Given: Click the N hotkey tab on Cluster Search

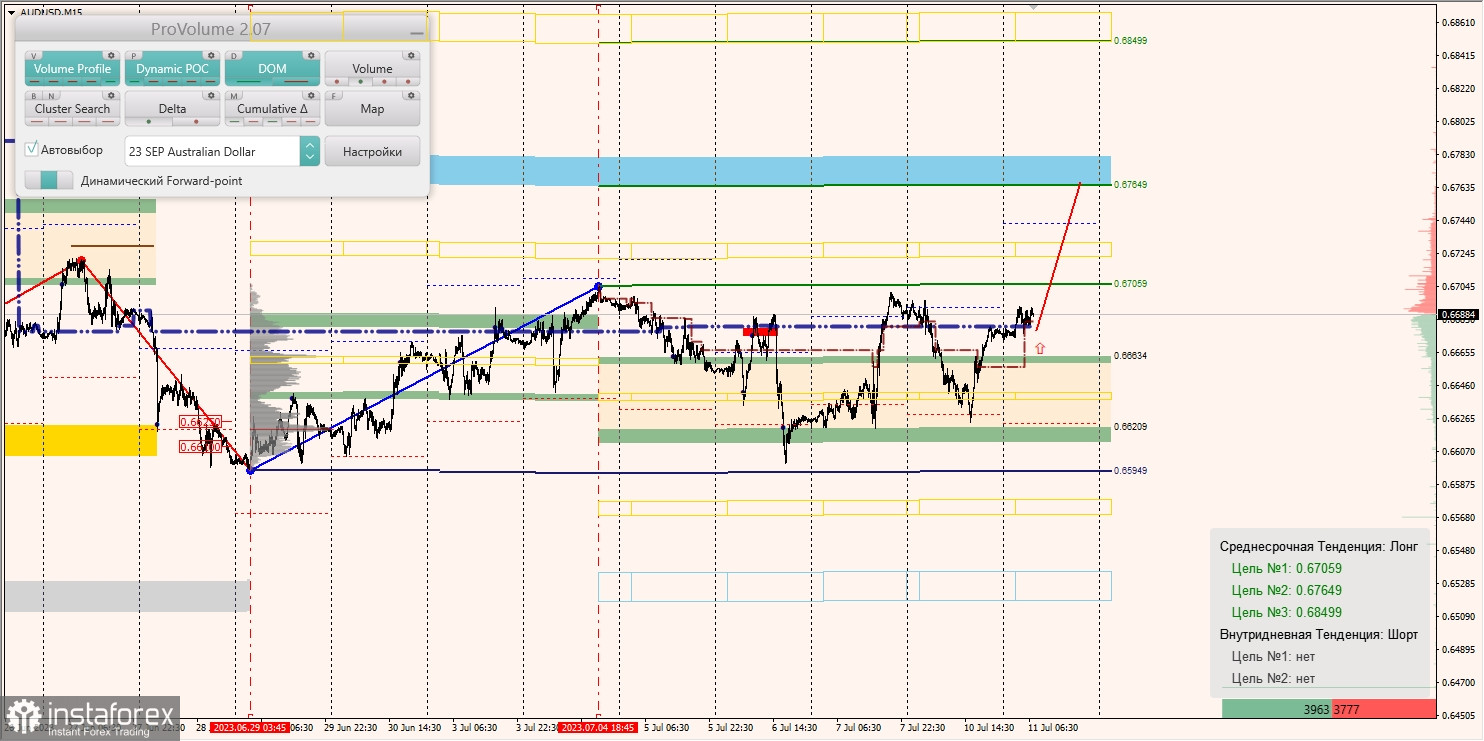Looking at the screenshot, I should tap(51, 95).
